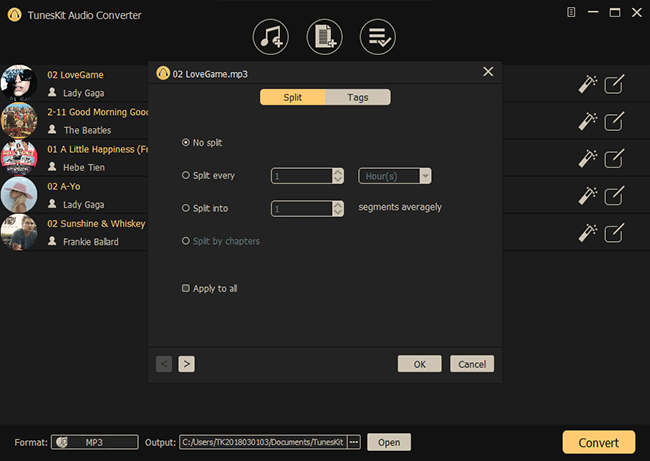This screenshot has height=461, width=650.
Task: Select the 02 Sunshine & Whiskey title
Action: [96, 224]
